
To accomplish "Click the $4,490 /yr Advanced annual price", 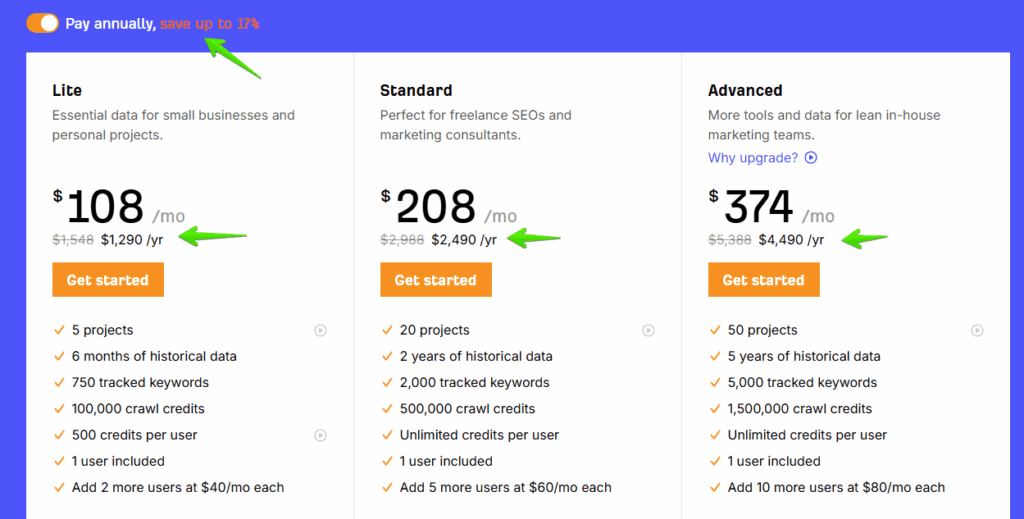I will point(791,240).
